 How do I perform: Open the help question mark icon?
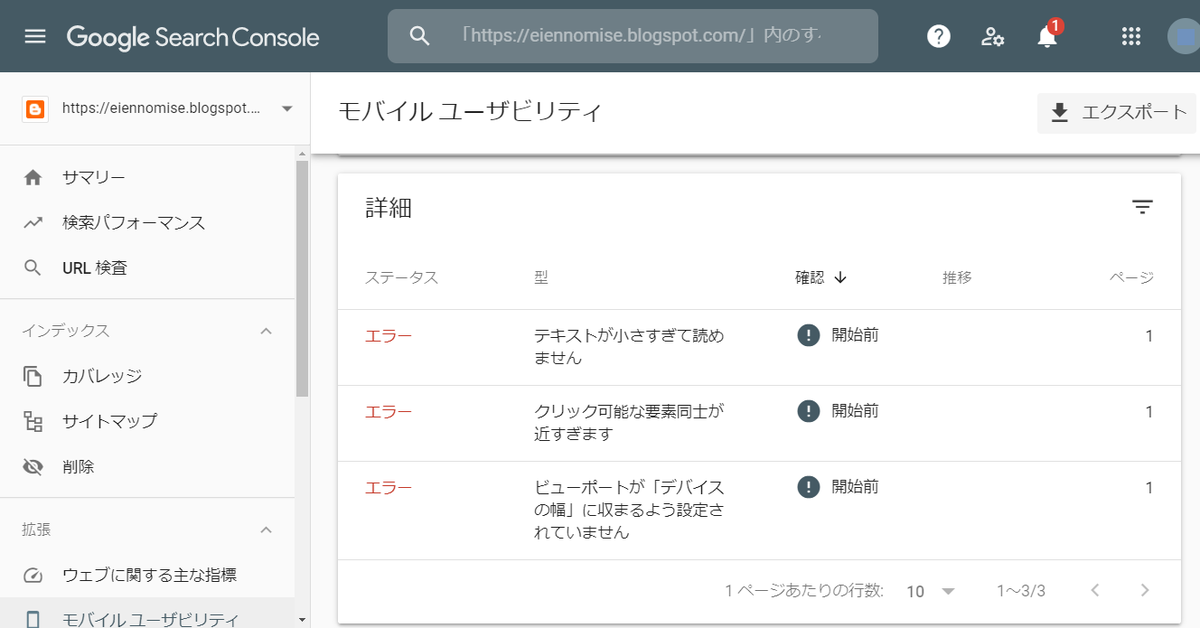(938, 37)
